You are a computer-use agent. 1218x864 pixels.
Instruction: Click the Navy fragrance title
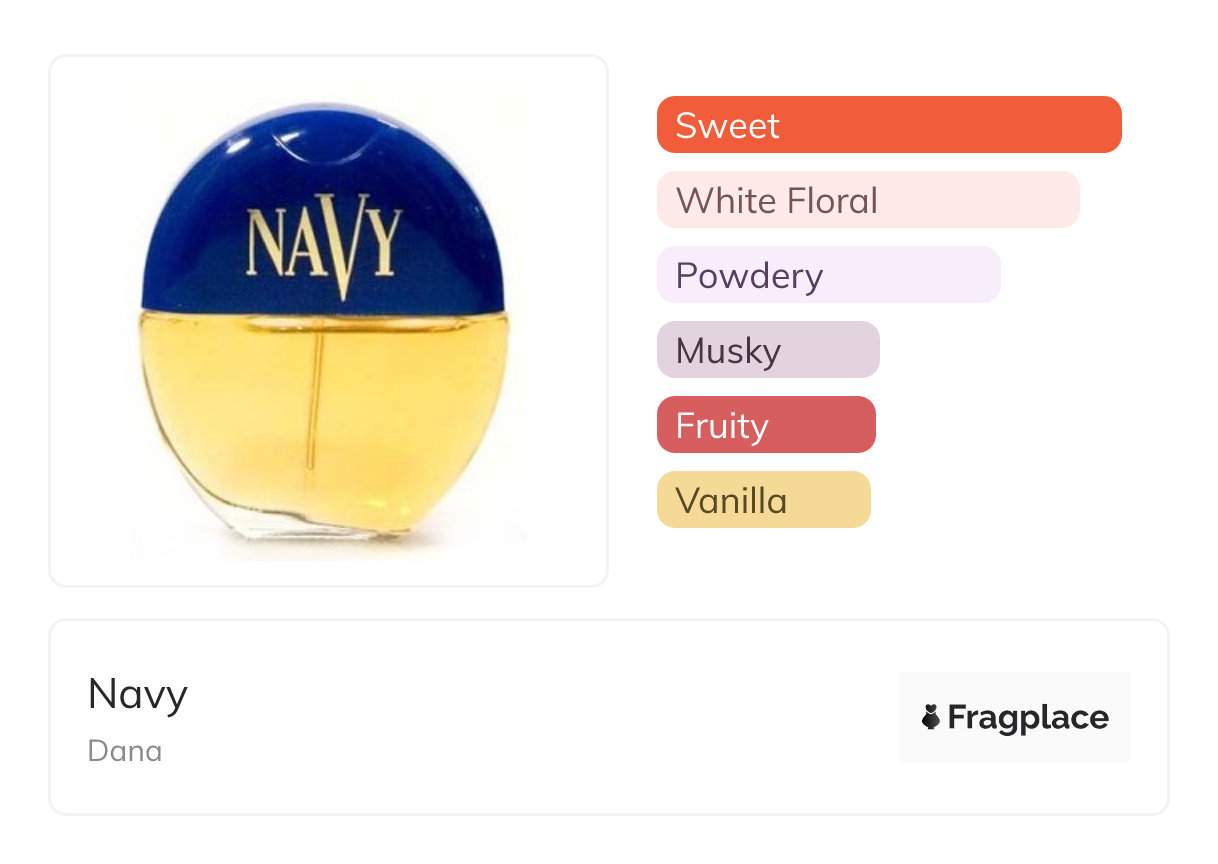point(137,693)
